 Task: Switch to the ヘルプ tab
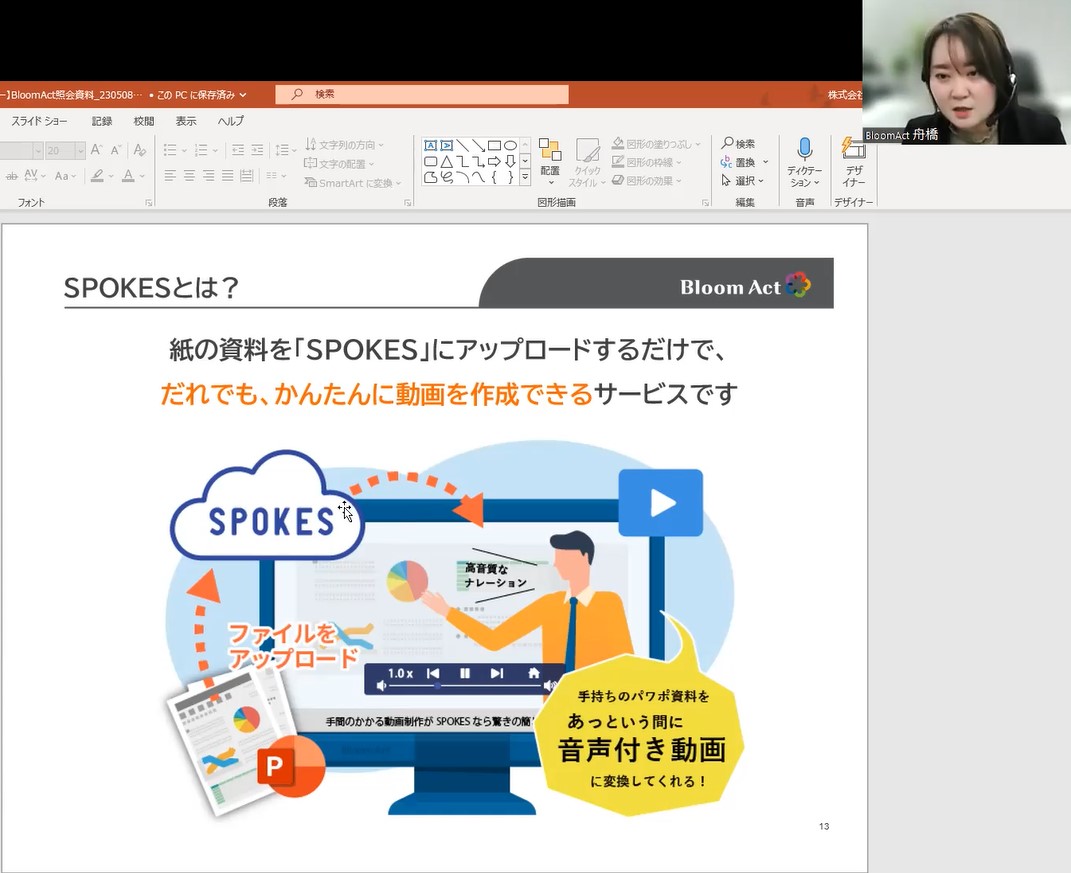[231, 121]
